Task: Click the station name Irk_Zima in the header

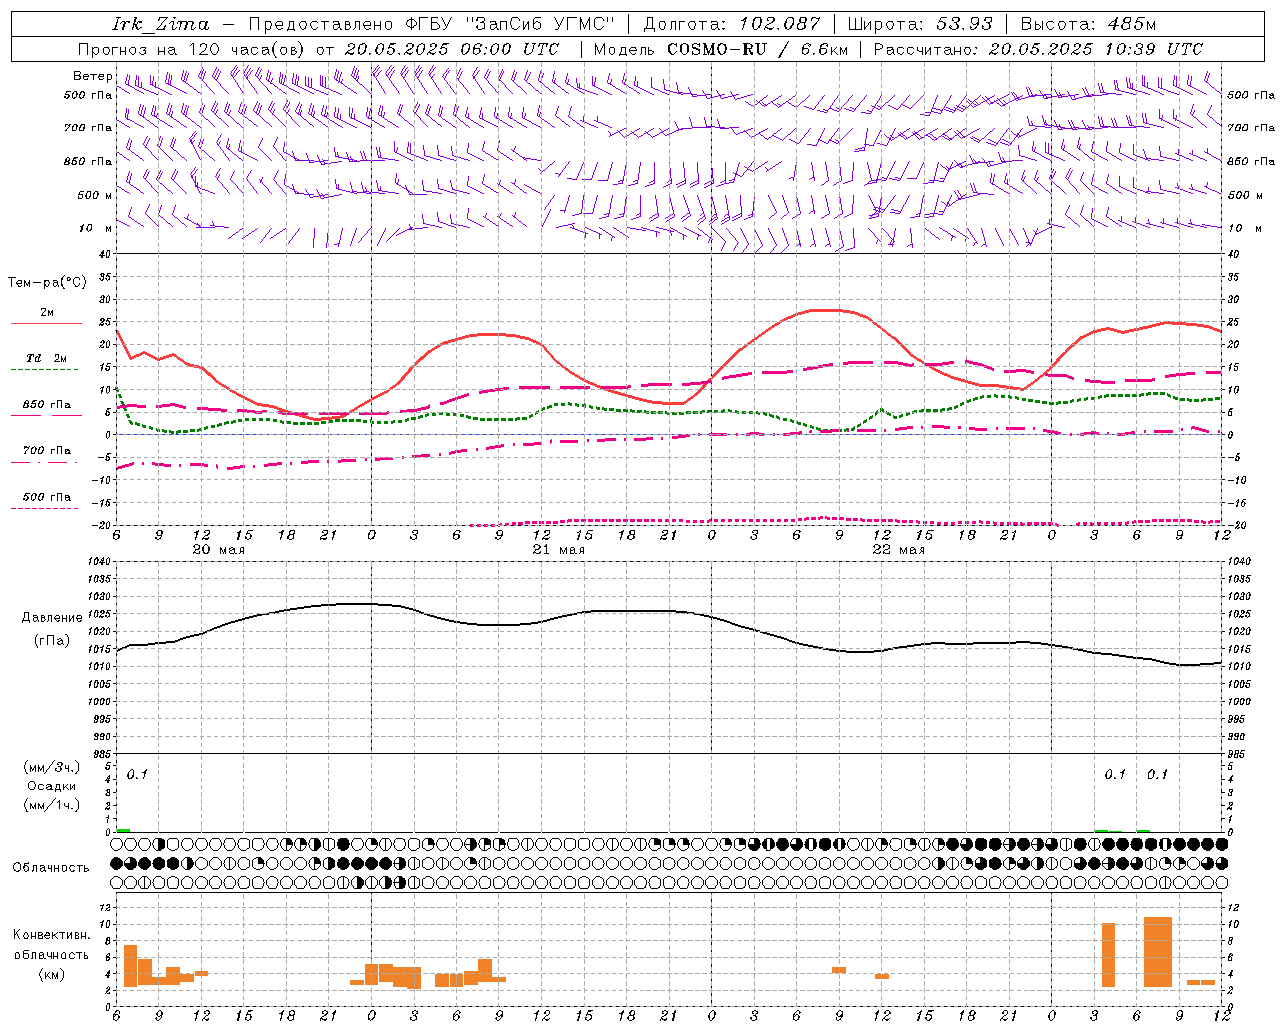Action: pos(162,24)
